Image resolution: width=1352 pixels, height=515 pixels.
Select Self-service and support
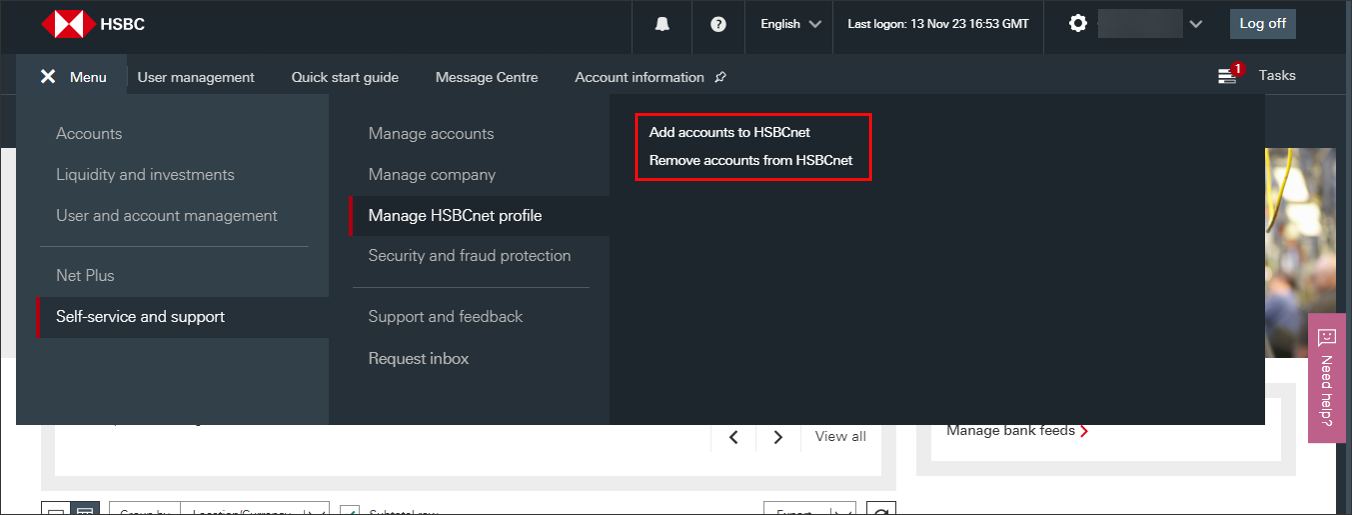182,317
